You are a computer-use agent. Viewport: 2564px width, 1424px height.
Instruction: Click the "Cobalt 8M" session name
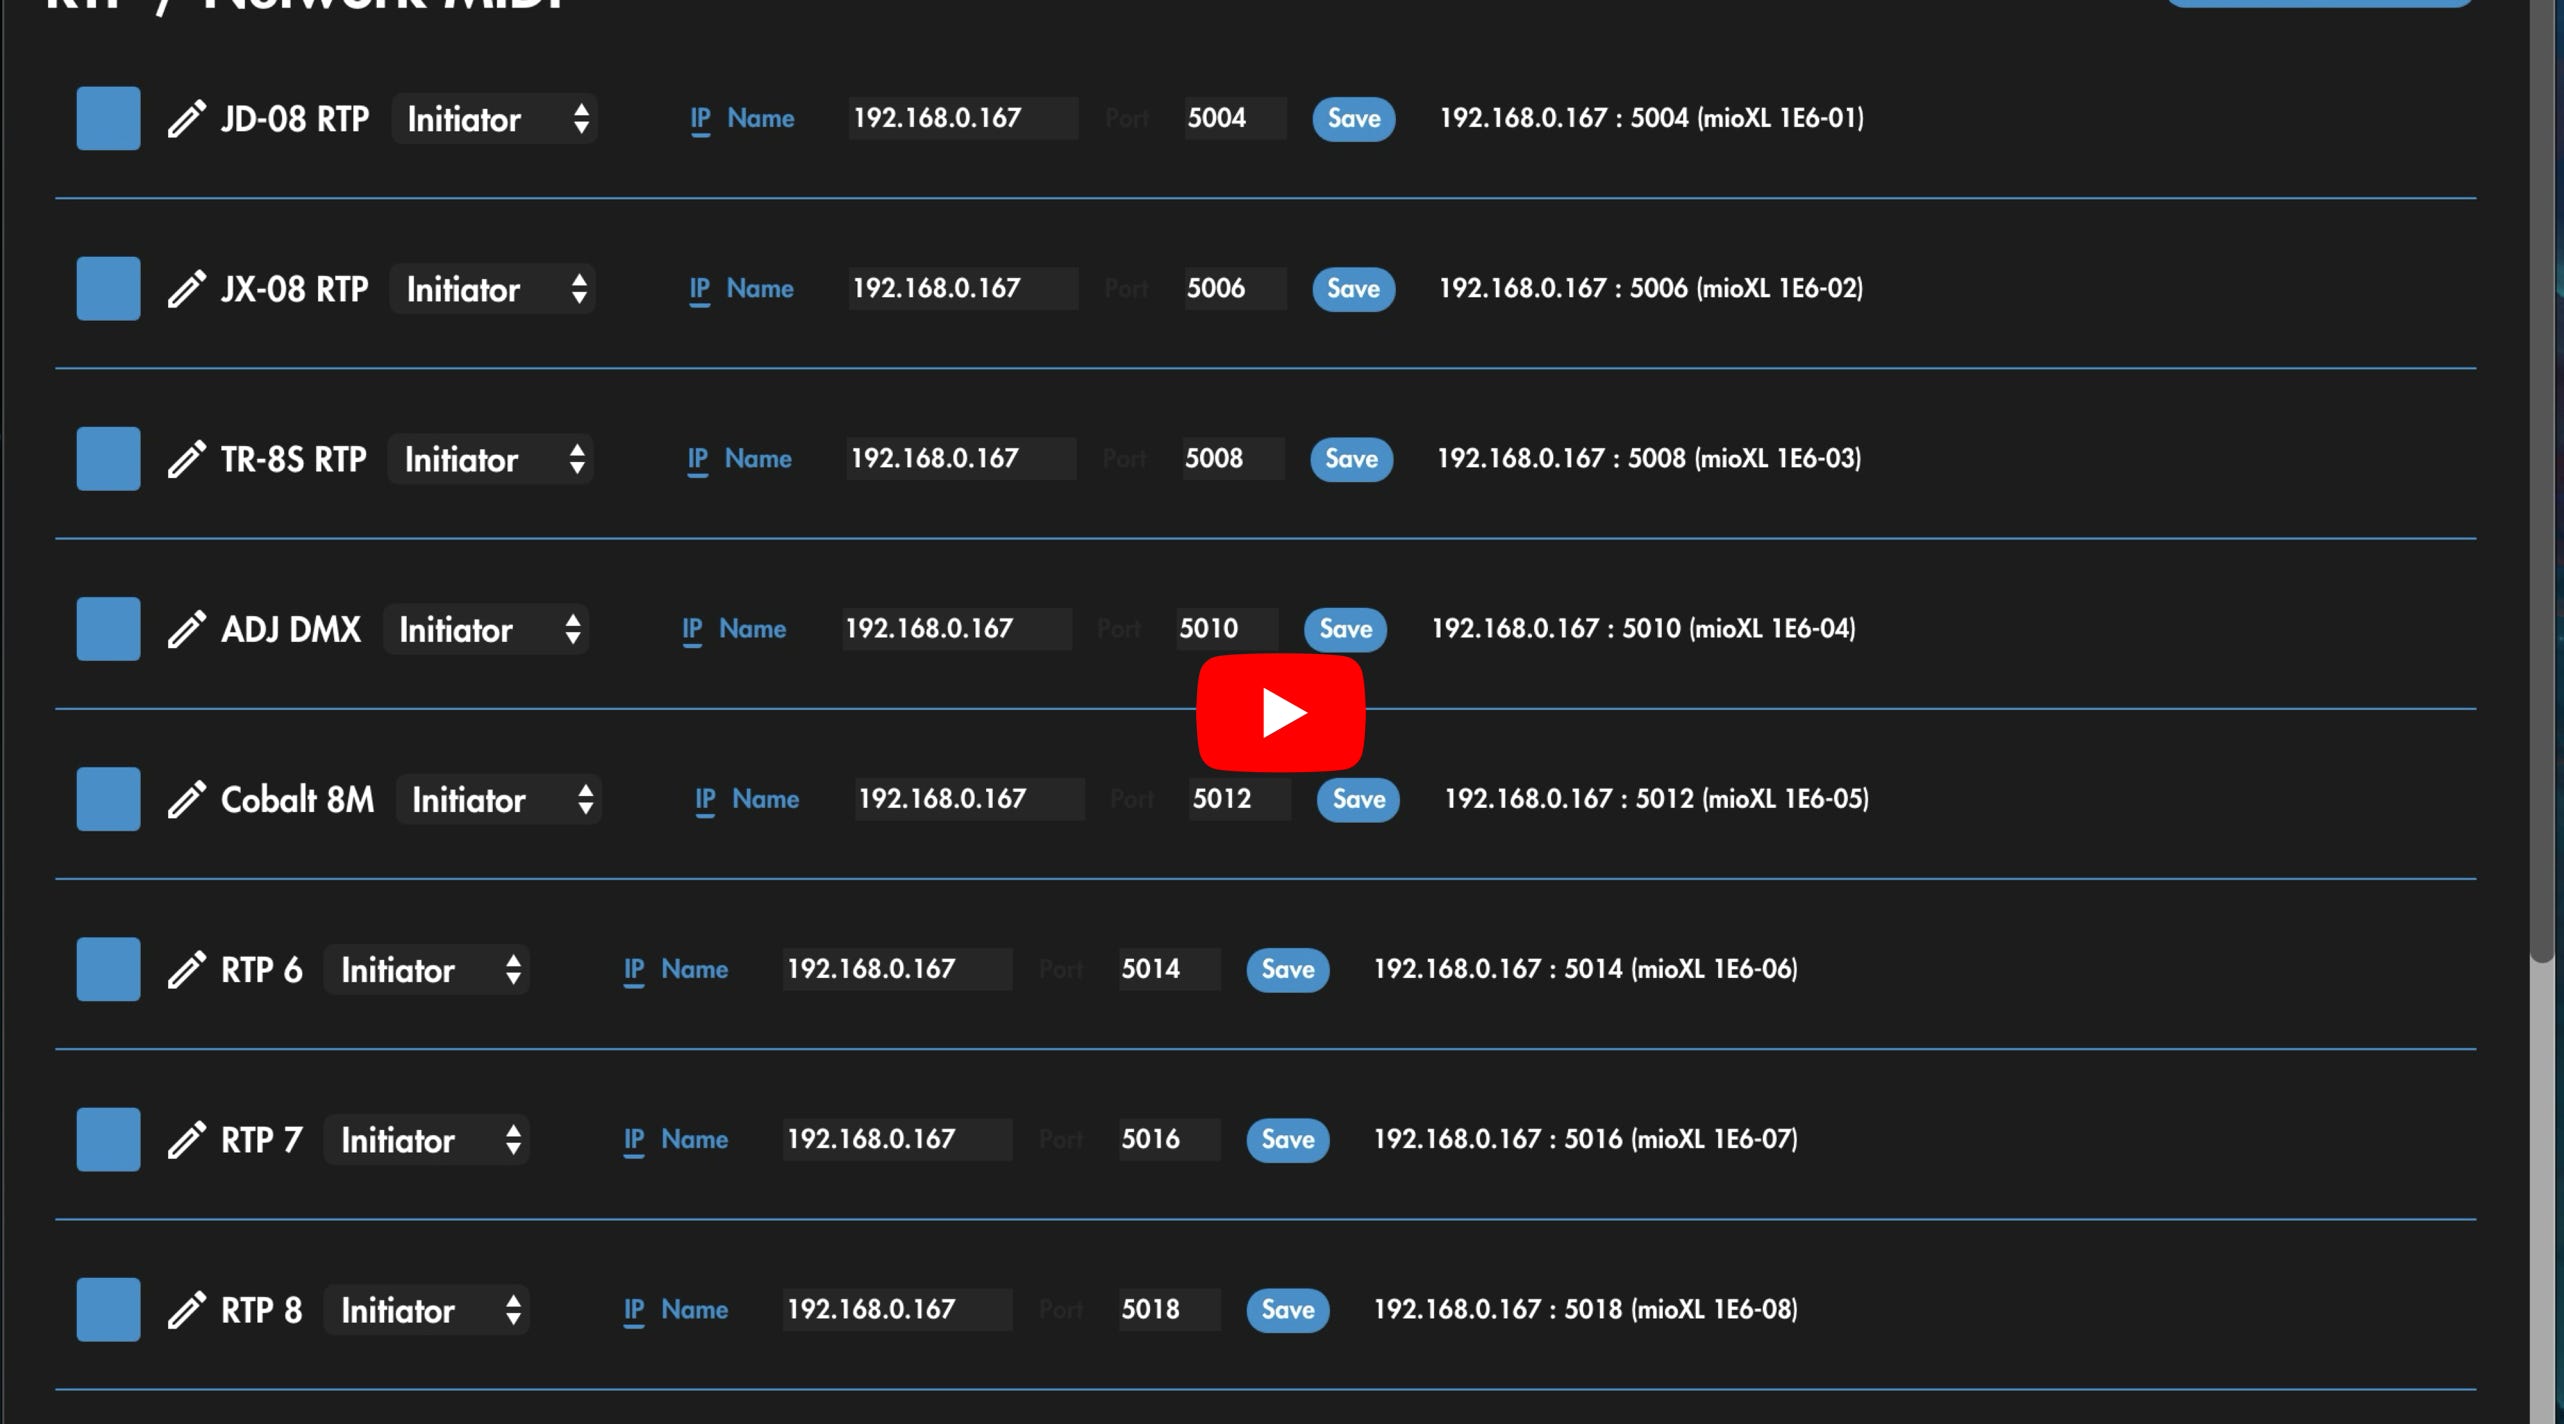tap(297, 799)
